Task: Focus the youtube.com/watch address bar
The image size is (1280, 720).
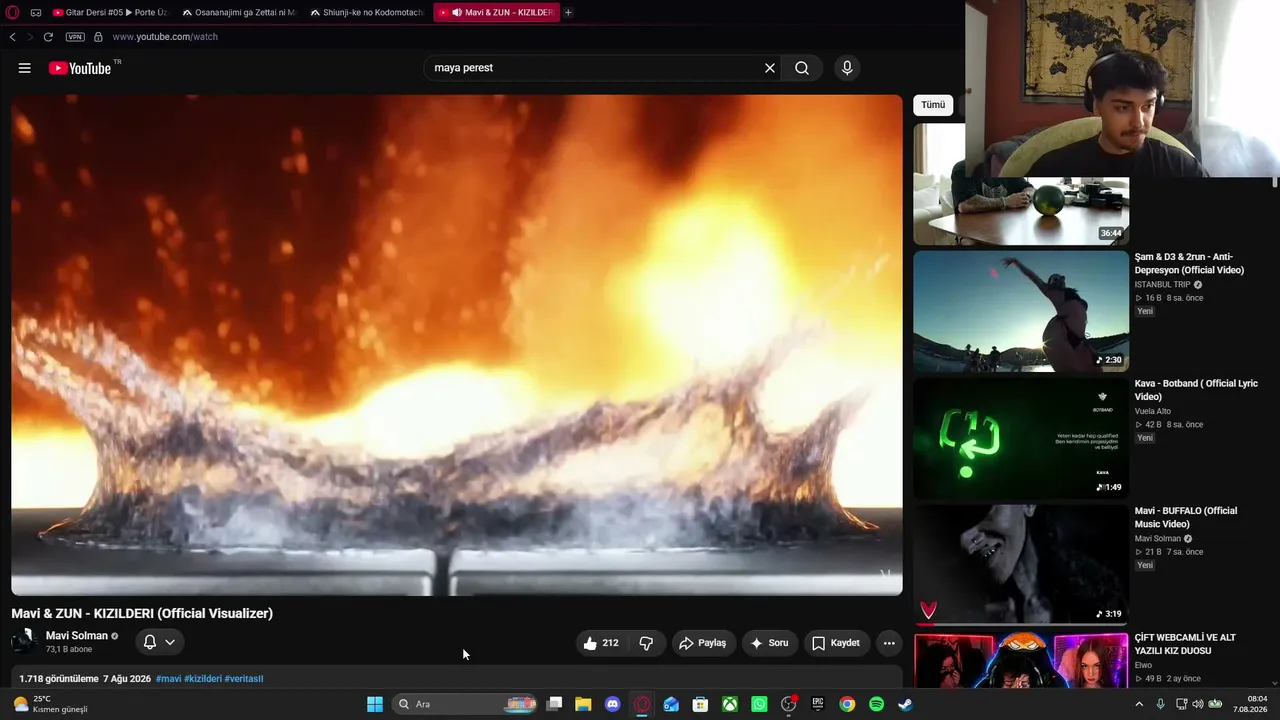Action: [x=165, y=37]
